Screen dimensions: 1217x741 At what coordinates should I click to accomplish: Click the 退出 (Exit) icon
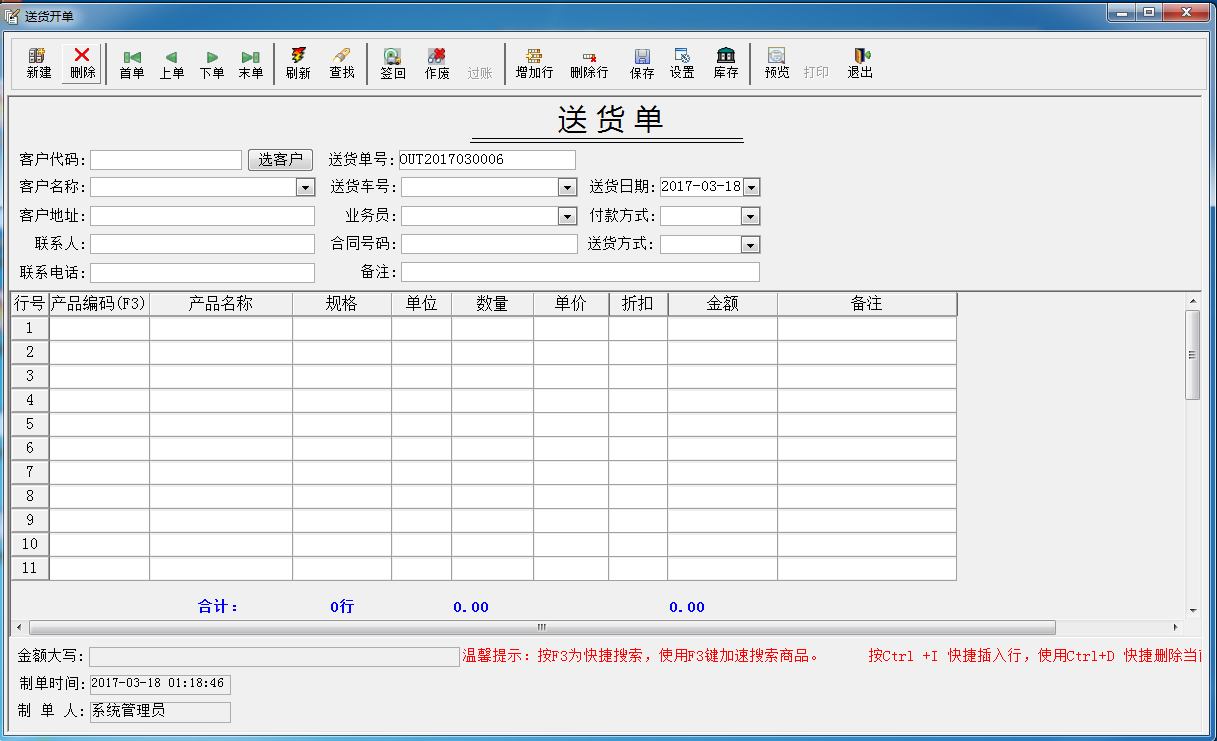[860, 64]
